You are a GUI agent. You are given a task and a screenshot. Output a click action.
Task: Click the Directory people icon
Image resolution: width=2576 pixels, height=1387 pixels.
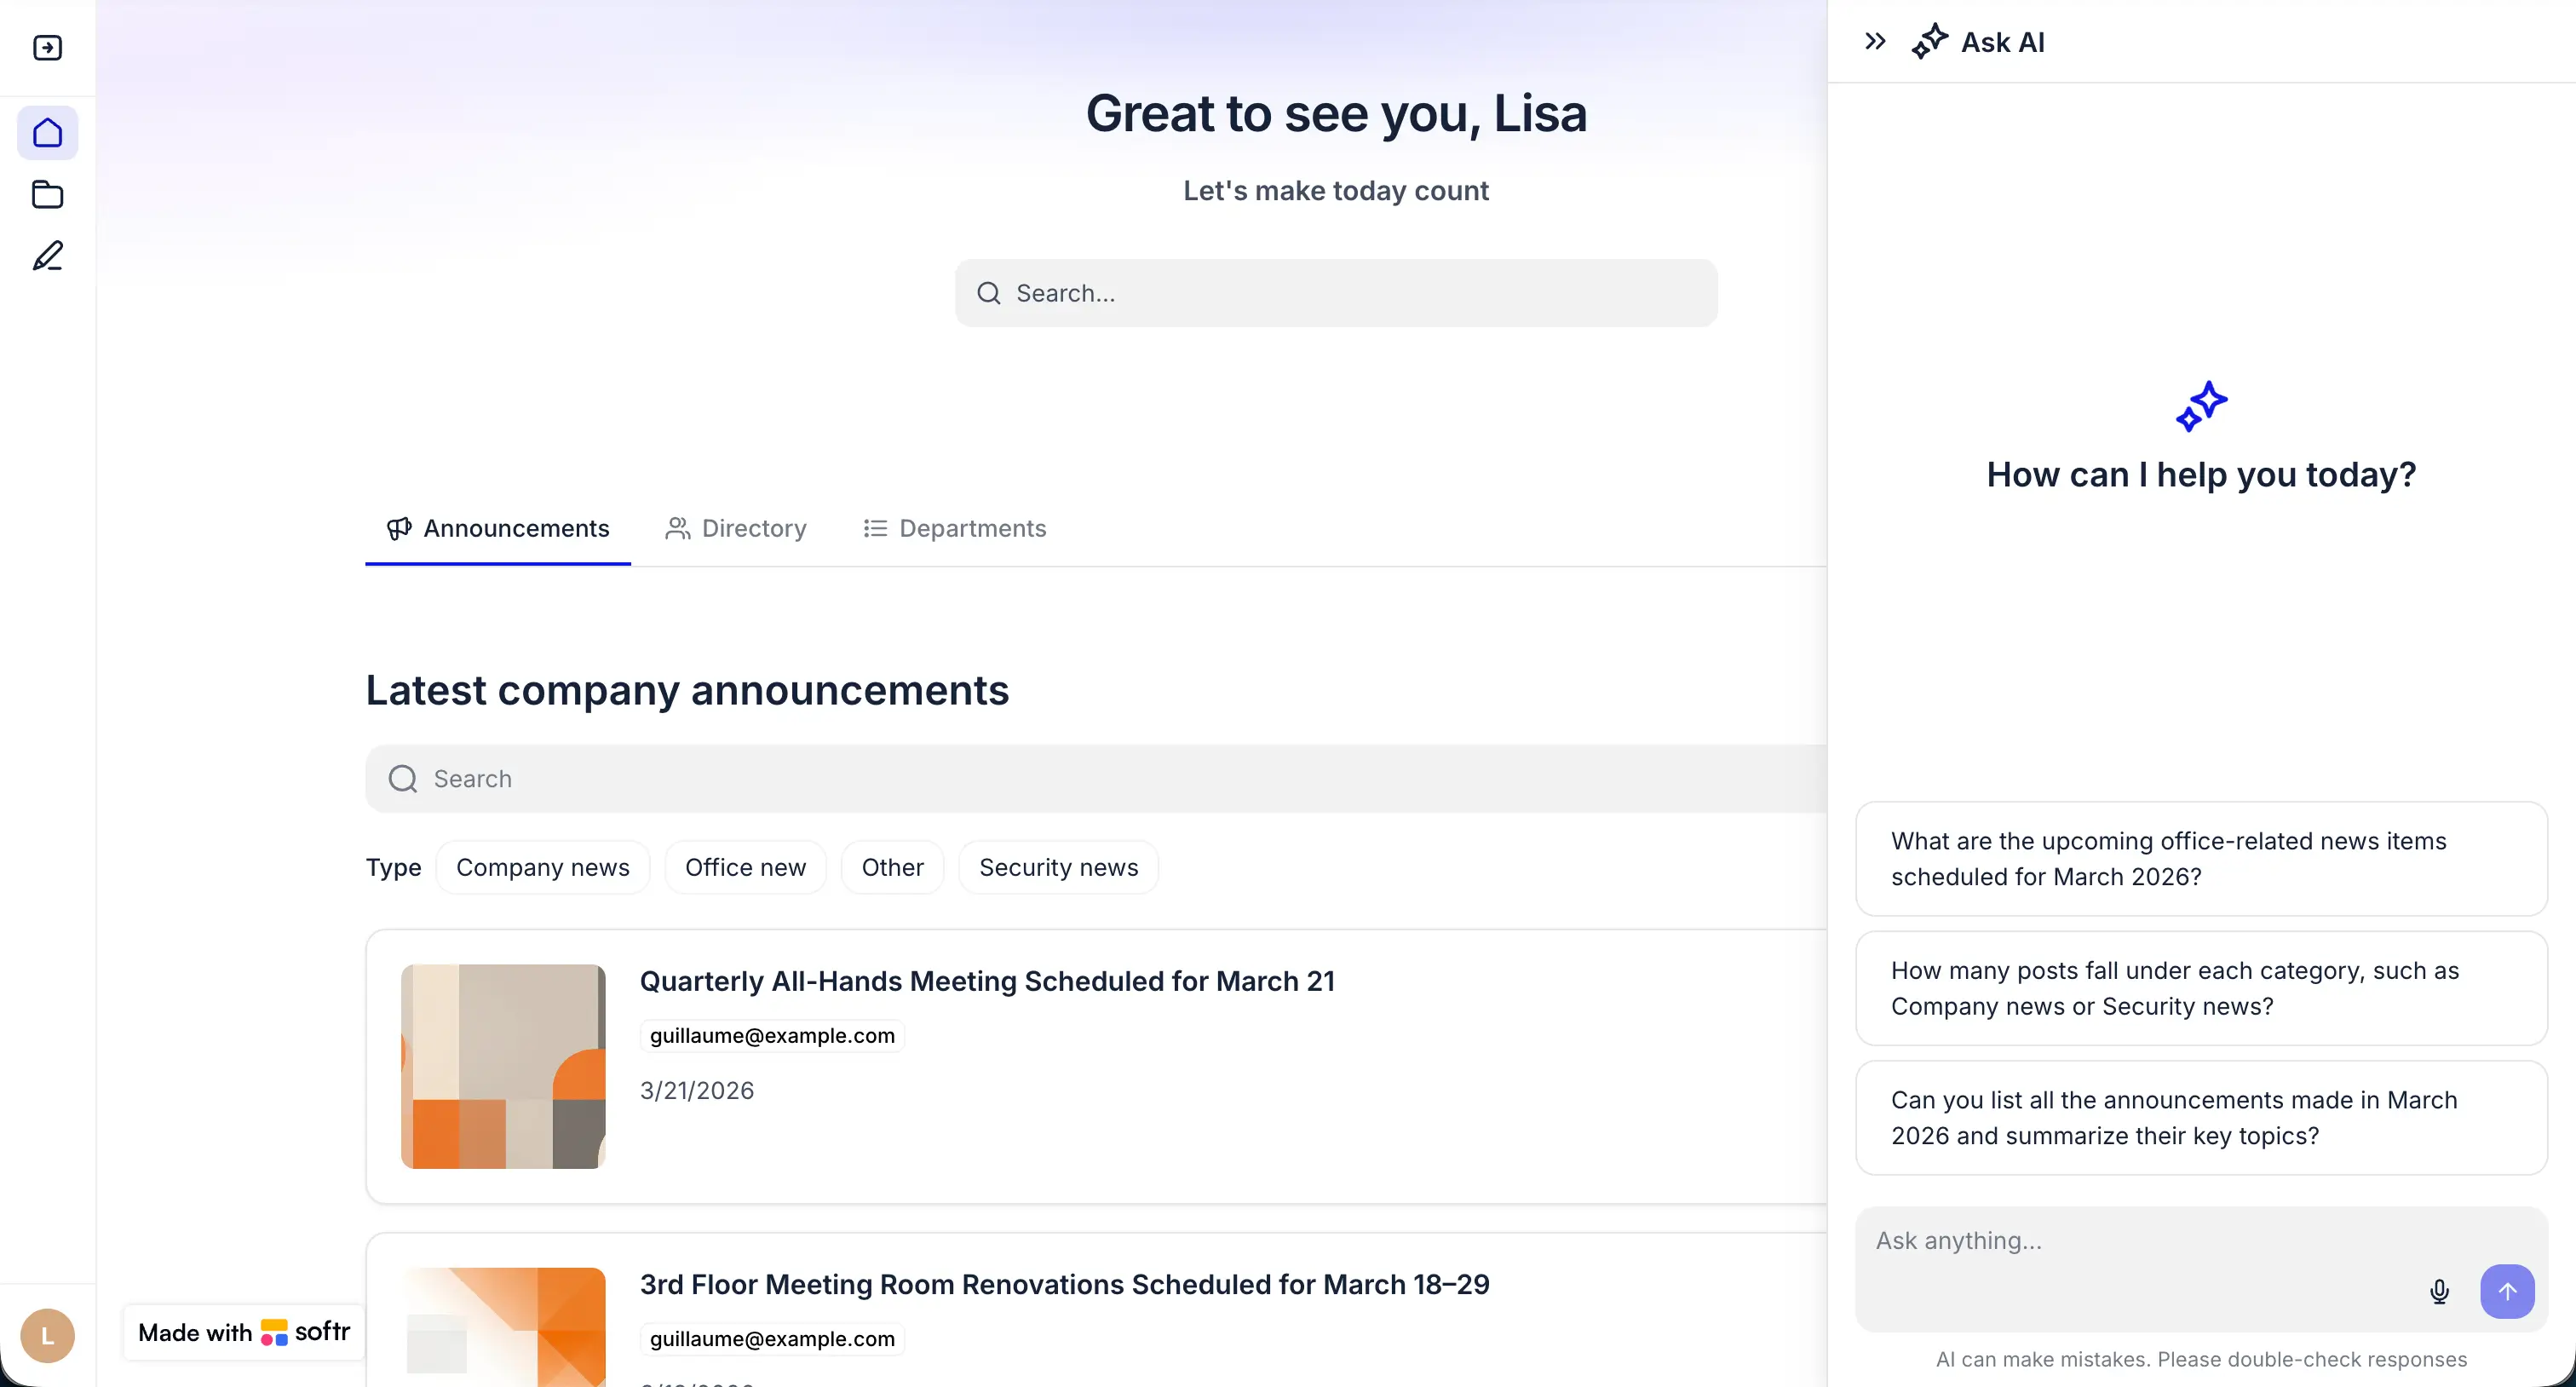(x=677, y=528)
